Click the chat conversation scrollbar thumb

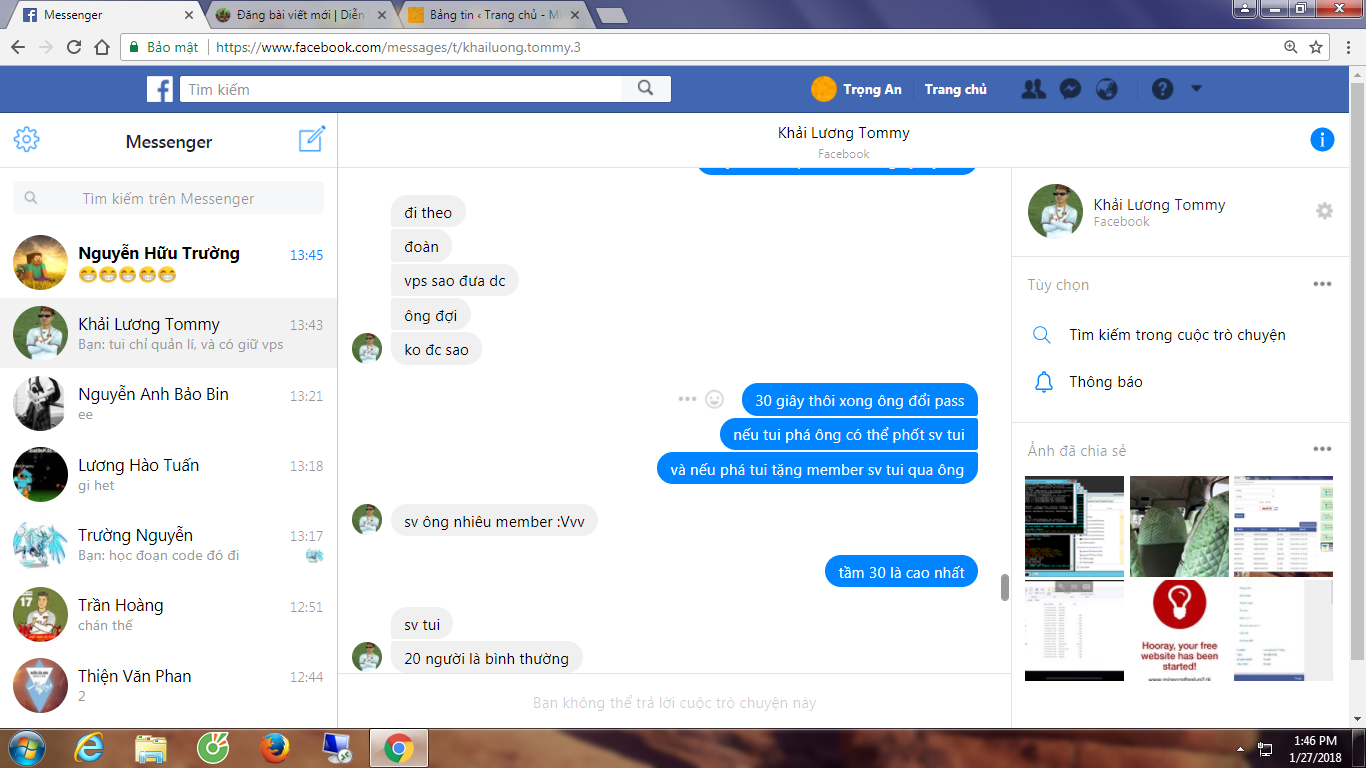pyautogui.click(x=1004, y=588)
